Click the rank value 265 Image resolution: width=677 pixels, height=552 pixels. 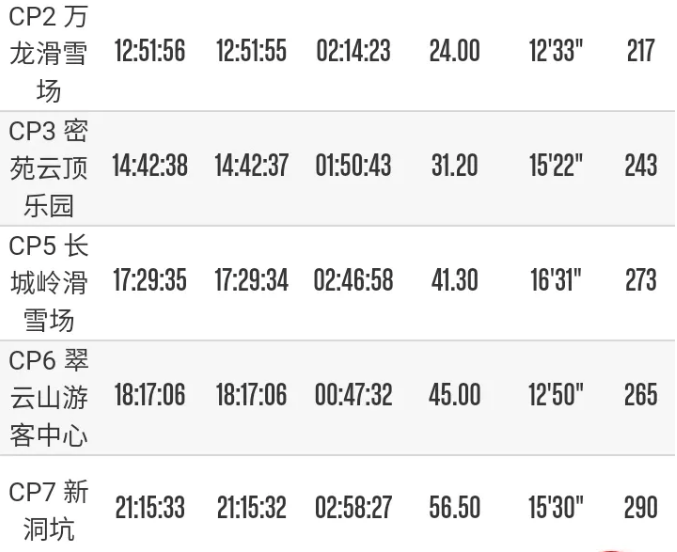click(640, 395)
